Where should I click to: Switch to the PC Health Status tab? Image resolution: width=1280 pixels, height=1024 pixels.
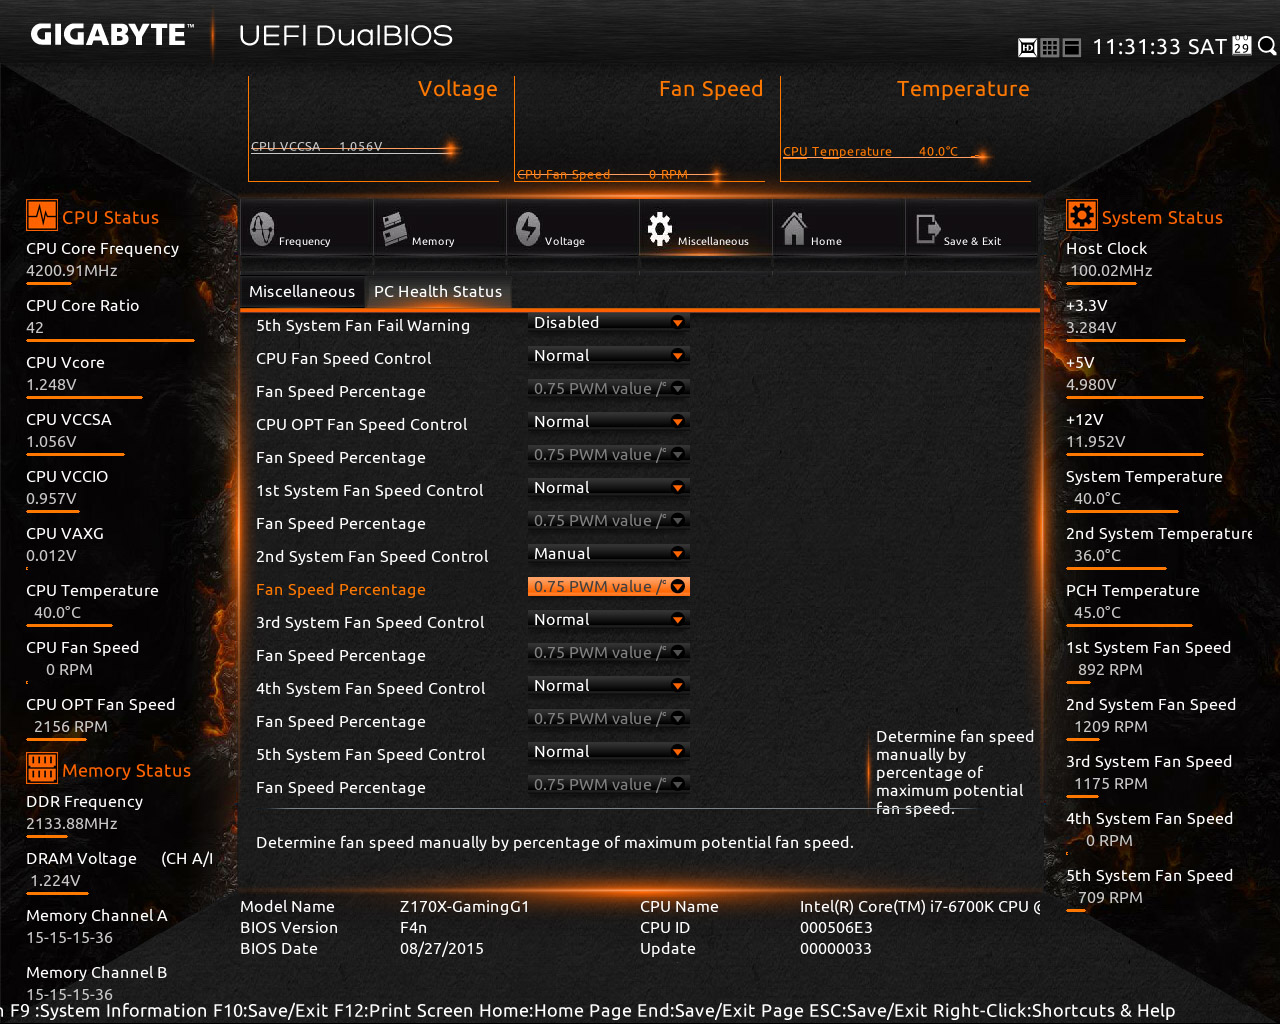click(438, 291)
